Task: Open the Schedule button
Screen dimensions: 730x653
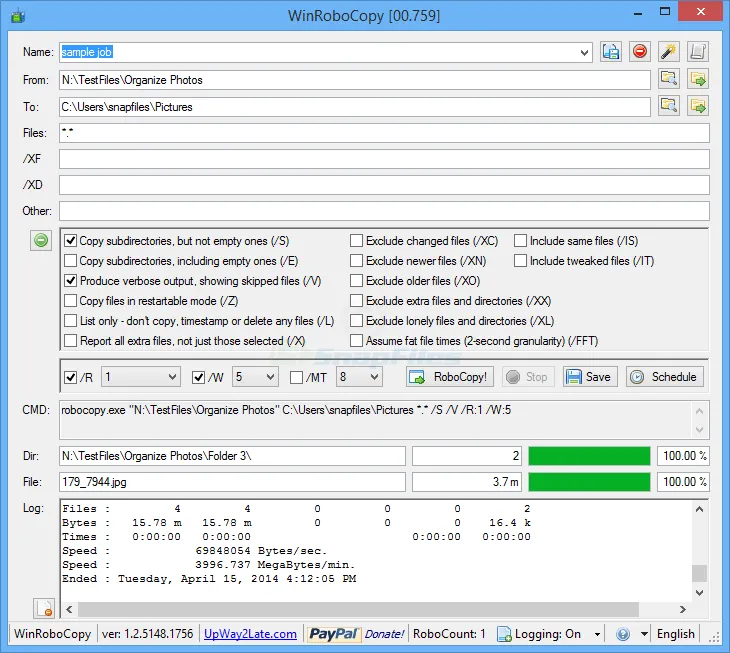Action: (x=664, y=377)
